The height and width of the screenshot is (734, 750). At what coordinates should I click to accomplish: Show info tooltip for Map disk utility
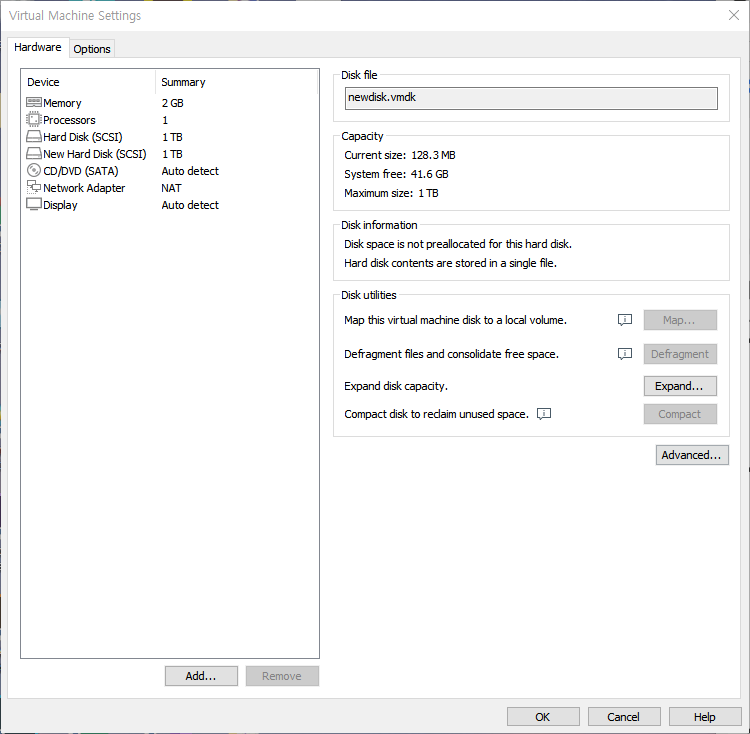pyautogui.click(x=625, y=320)
